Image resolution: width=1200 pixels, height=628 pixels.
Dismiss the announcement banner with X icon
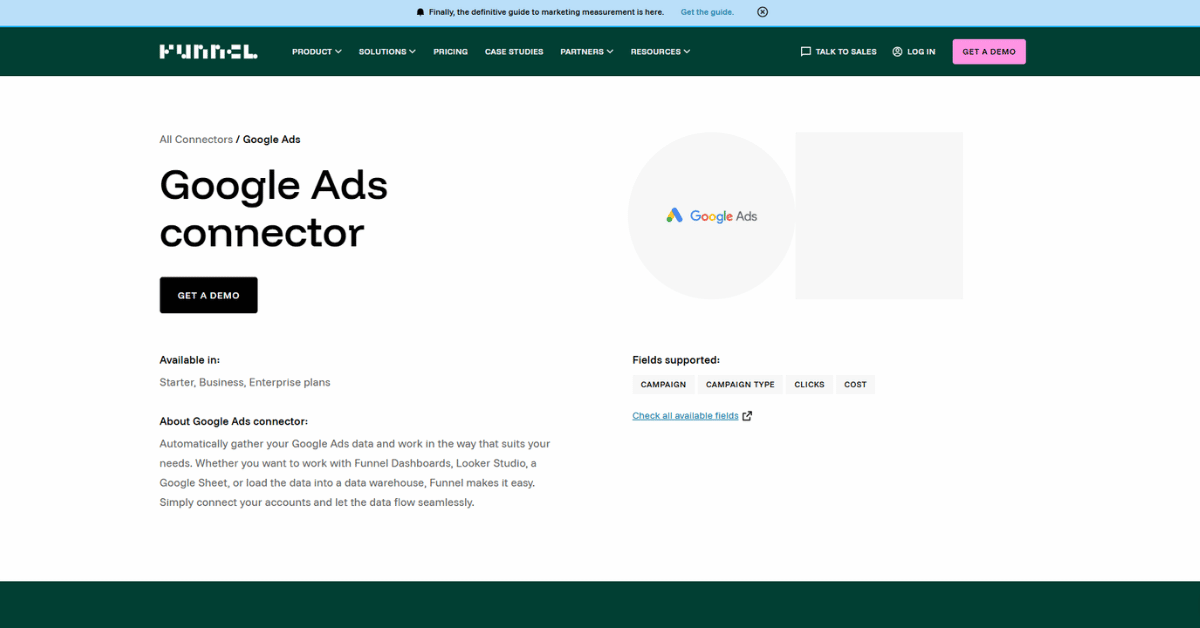762,12
